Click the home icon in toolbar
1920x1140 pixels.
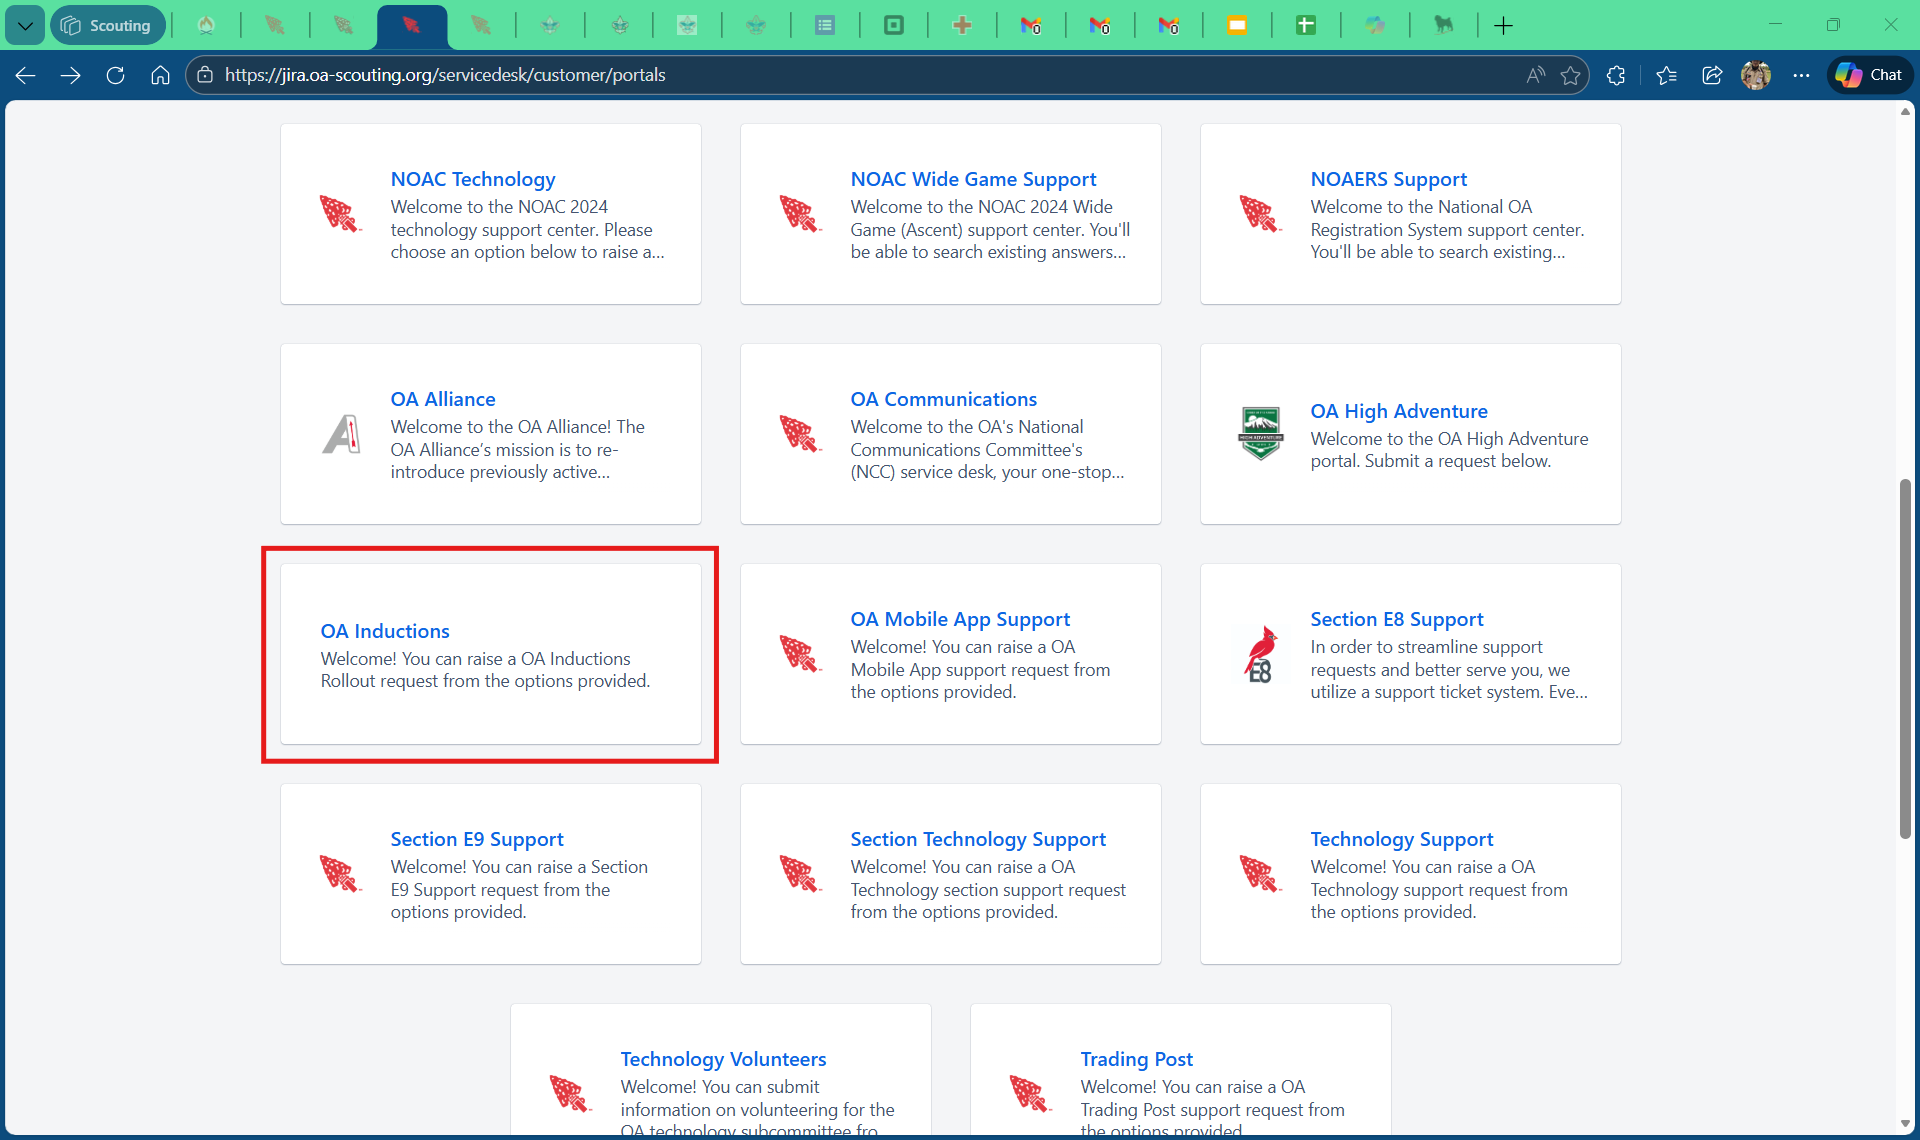160,75
